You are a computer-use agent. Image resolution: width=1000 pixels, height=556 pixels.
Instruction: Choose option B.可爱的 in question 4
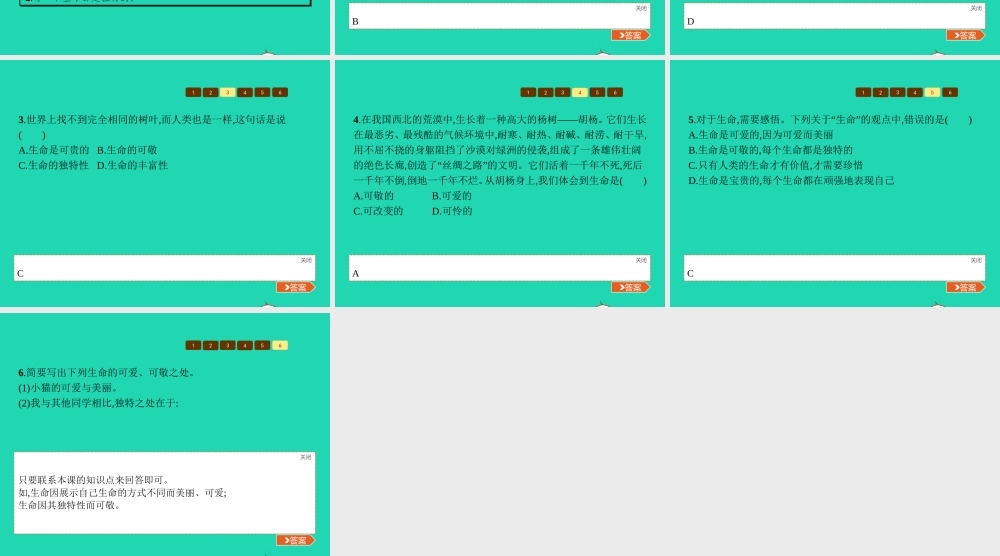(x=452, y=196)
